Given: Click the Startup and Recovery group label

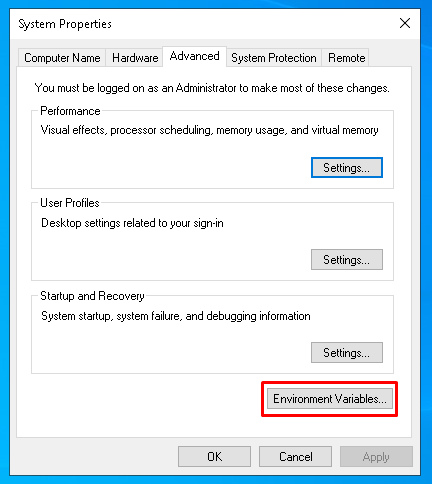Looking at the screenshot, I should [x=92, y=296].
